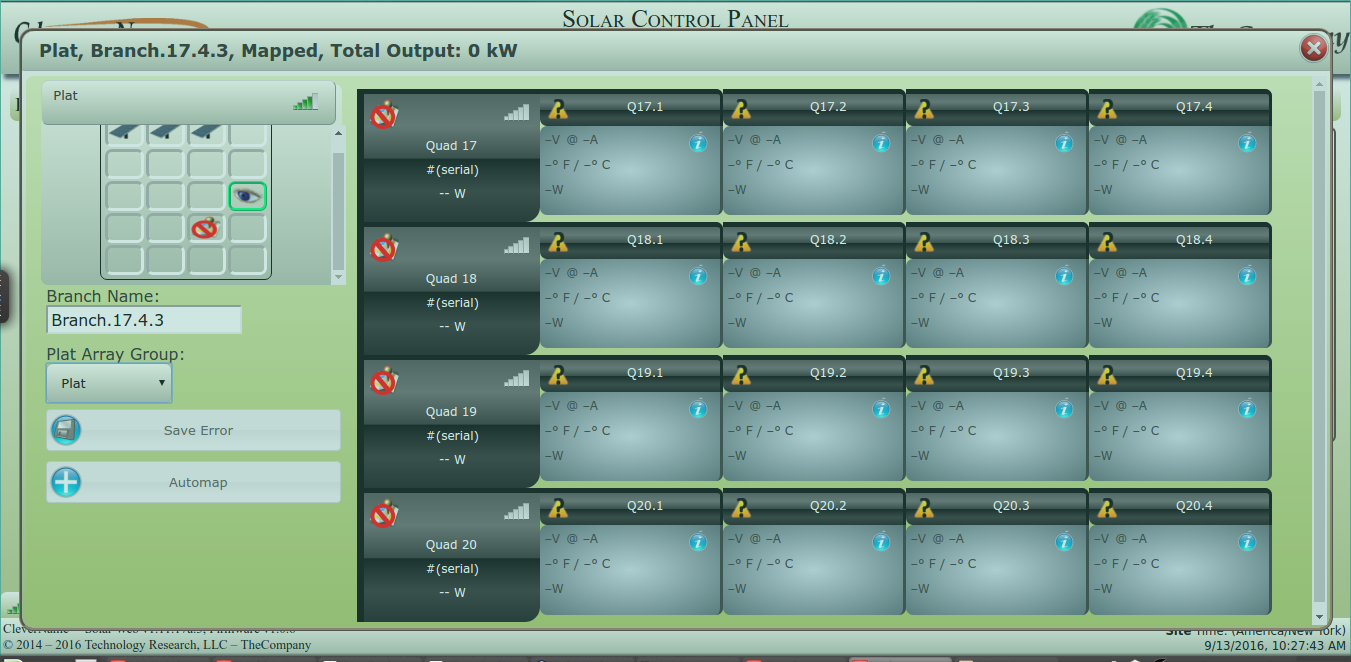
Task: Click the unmapped icon for Quad 17
Action: tap(383, 115)
